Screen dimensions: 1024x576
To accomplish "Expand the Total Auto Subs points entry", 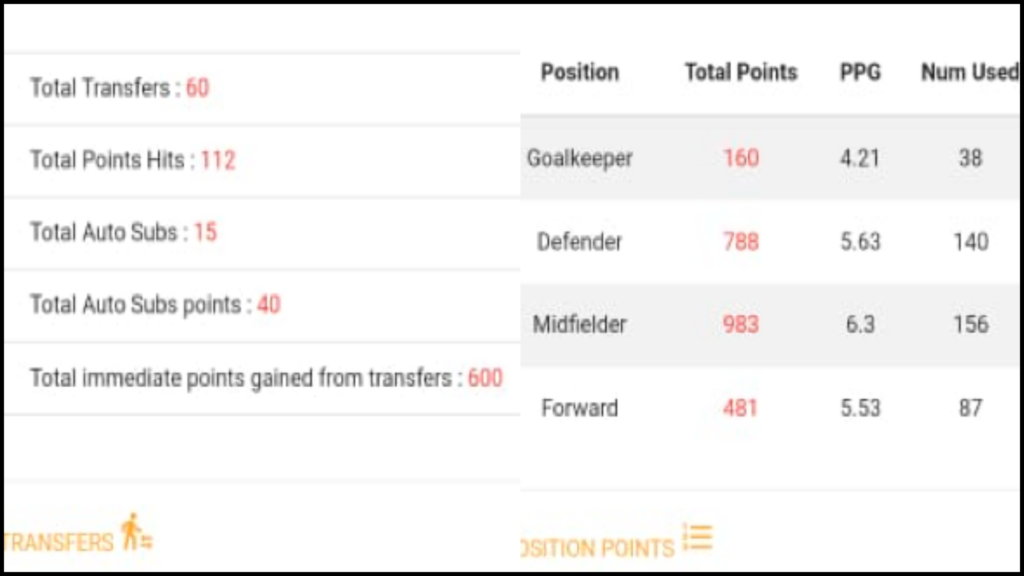I will point(155,305).
